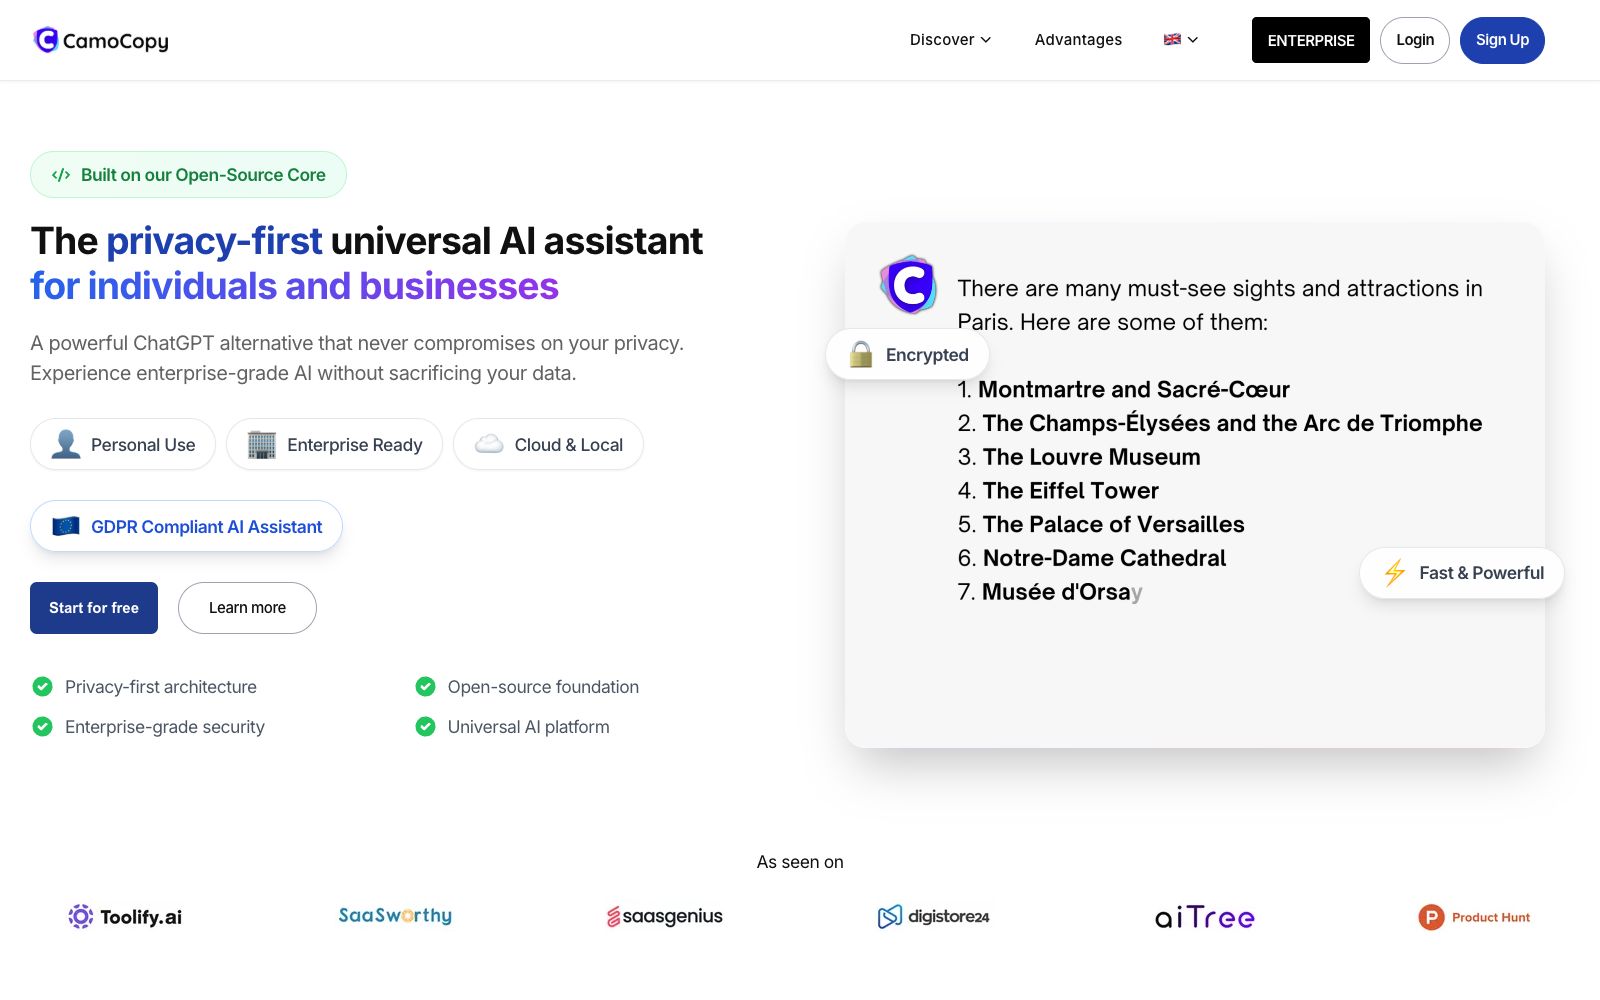Select the Enterprise Ready pill

[x=334, y=444]
